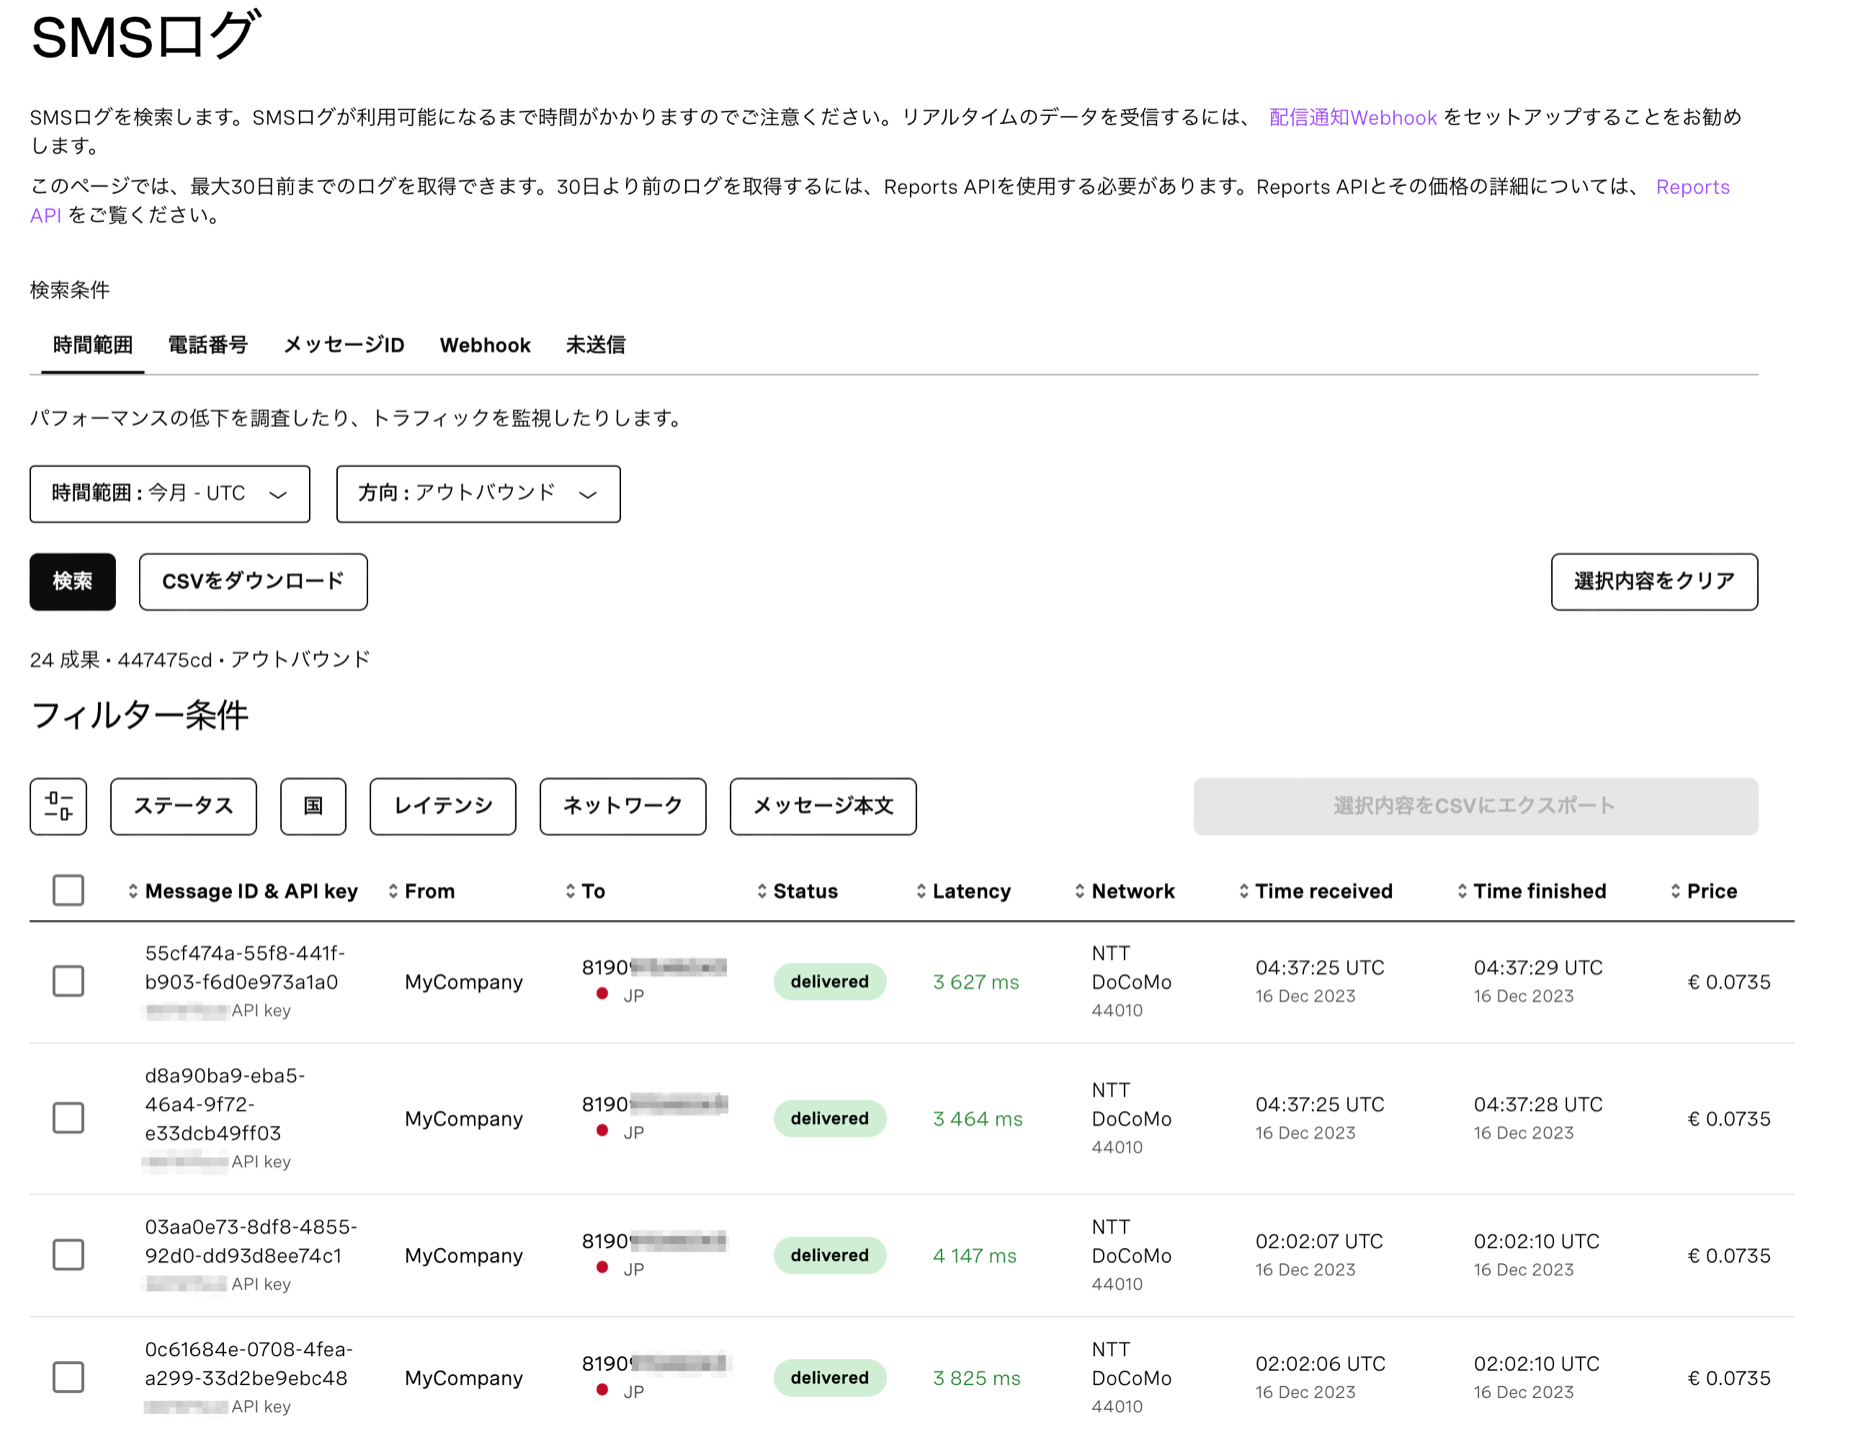
Task: Select the row with message 55cf474a
Action: pos(68,981)
